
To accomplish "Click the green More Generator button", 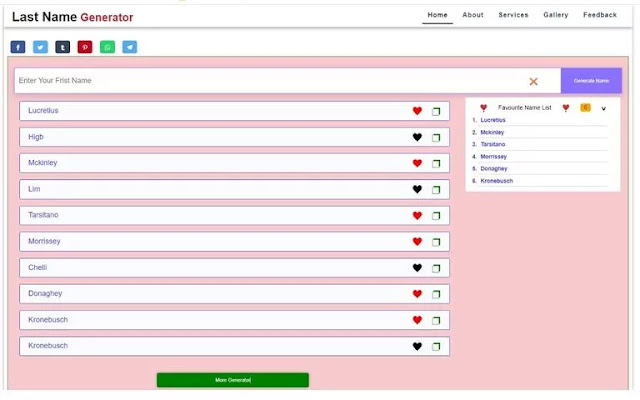I will pyautogui.click(x=233, y=380).
